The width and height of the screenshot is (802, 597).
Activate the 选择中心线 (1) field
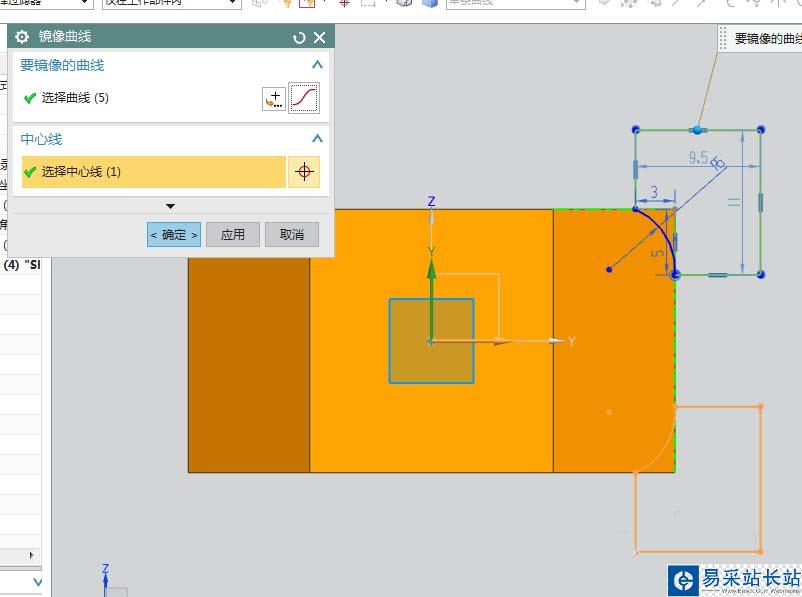[154, 172]
